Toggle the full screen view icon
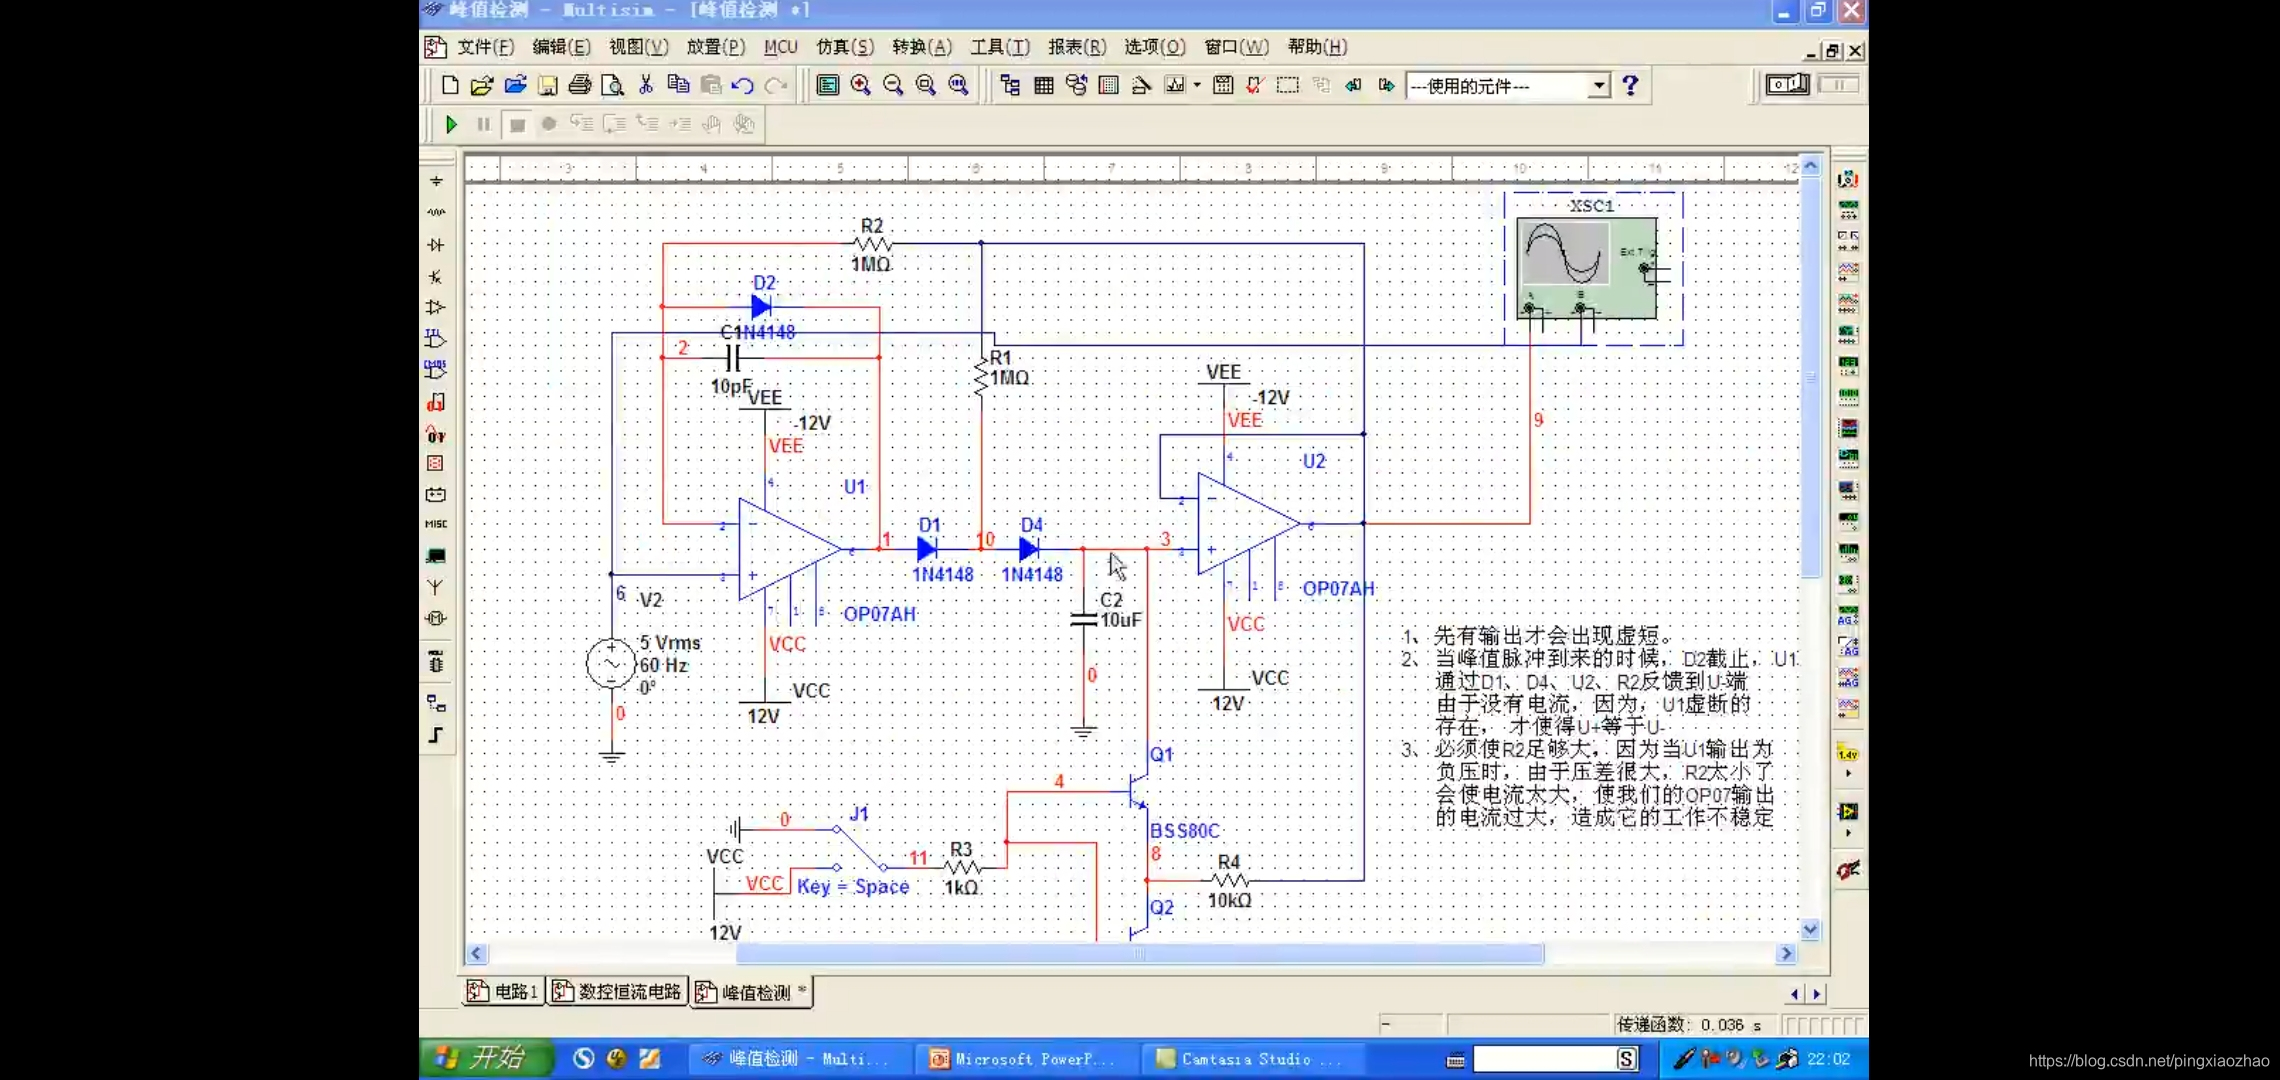Screen dimensions: 2280x1080 pos(827,86)
